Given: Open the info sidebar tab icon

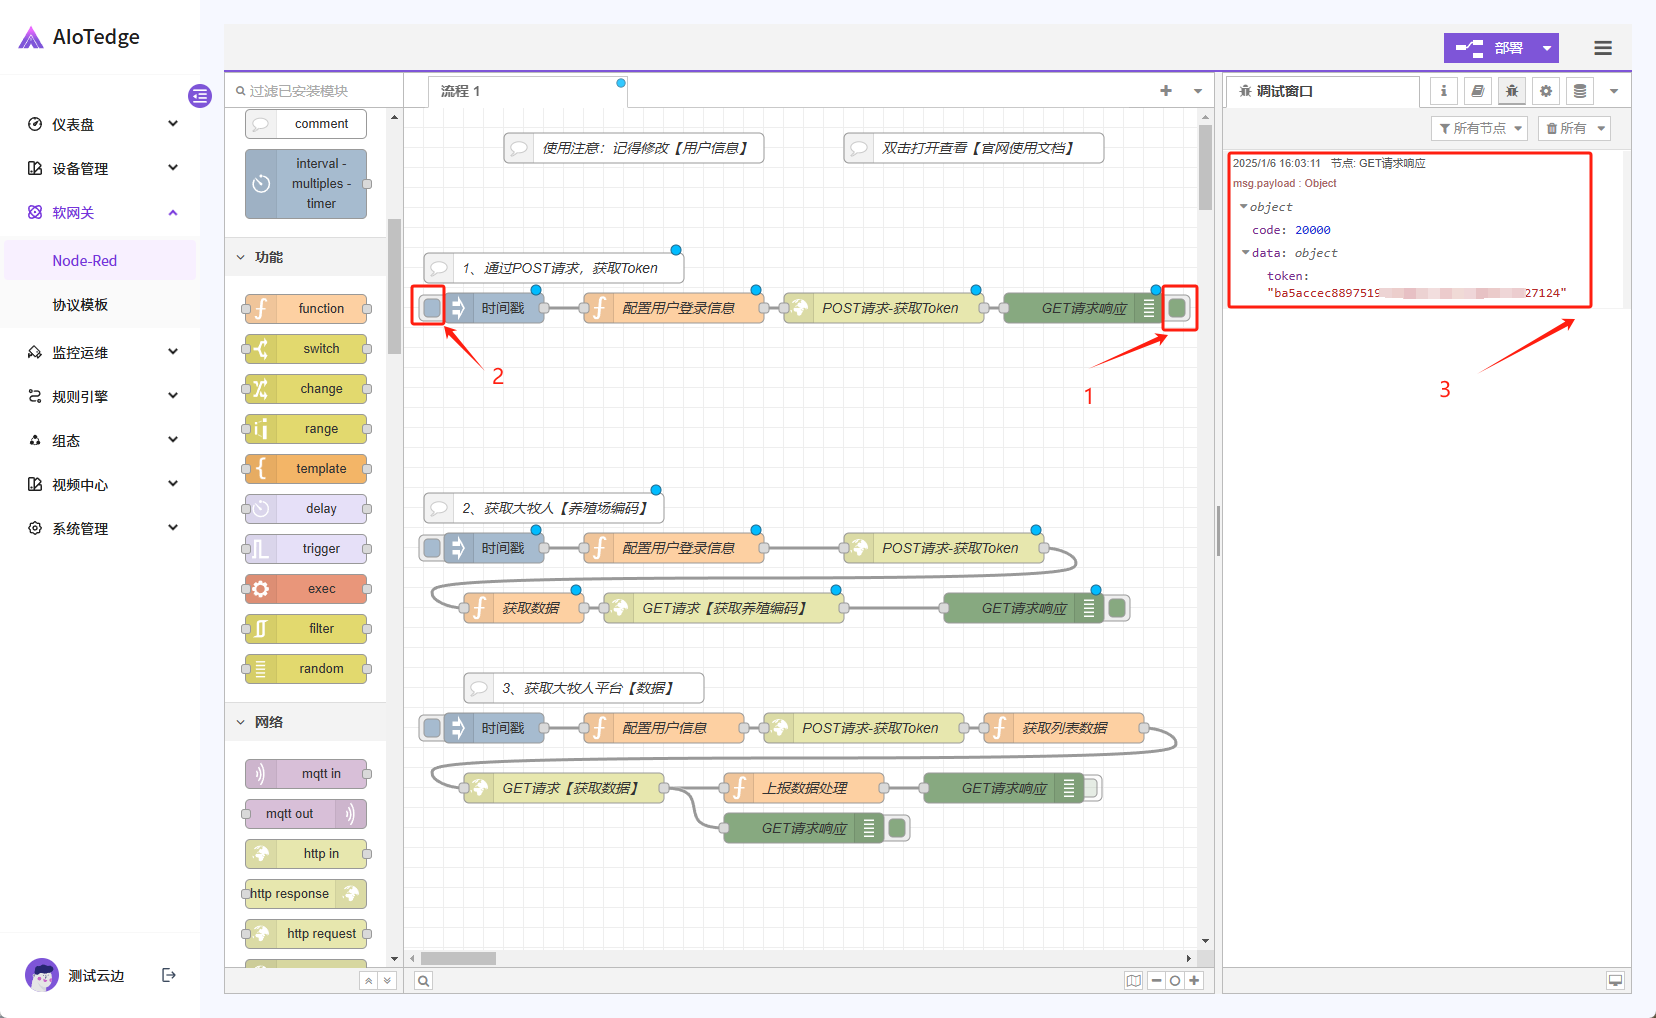Looking at the screenshot, I should tap(1443, 91).
